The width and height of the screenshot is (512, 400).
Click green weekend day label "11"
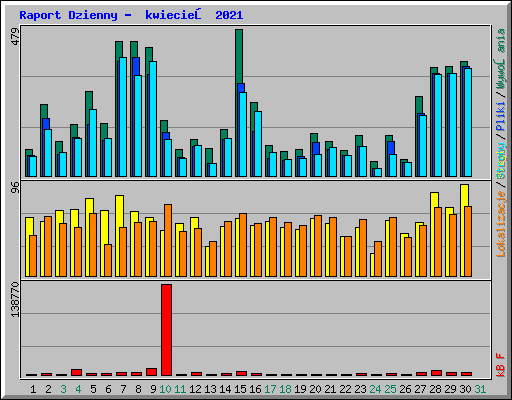(180, 389)
